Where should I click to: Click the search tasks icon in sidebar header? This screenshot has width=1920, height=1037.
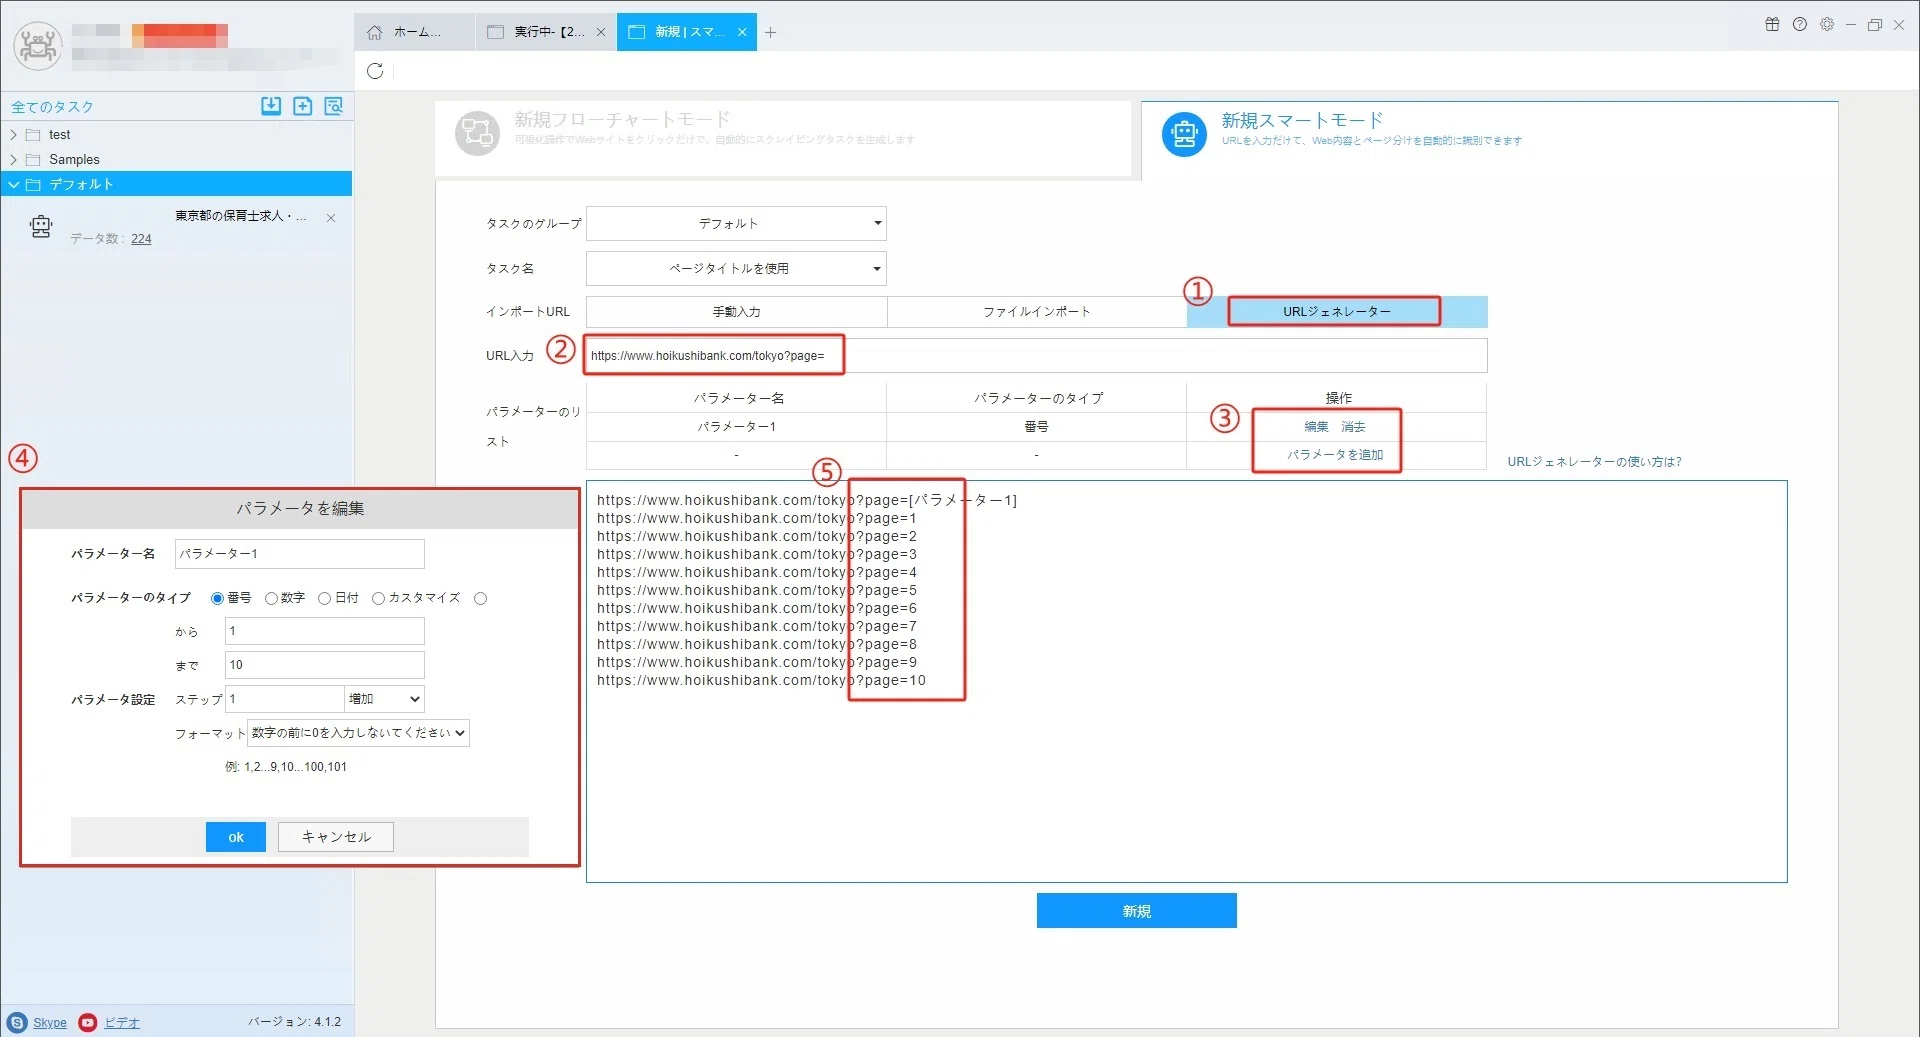pyautogui.click(x=334, y=106)
